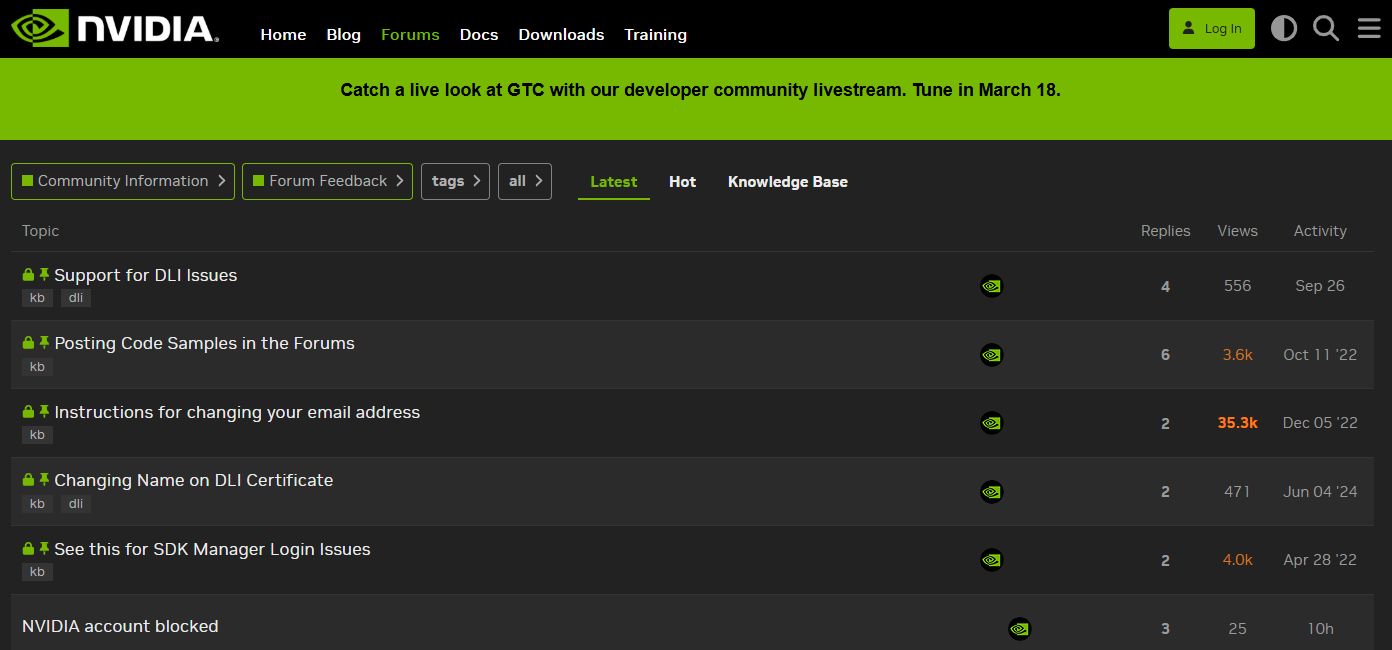This screenshot has width=1392, height=650.
Task: Open topic NVIDIA account blocked
Action: coord(120,626)
